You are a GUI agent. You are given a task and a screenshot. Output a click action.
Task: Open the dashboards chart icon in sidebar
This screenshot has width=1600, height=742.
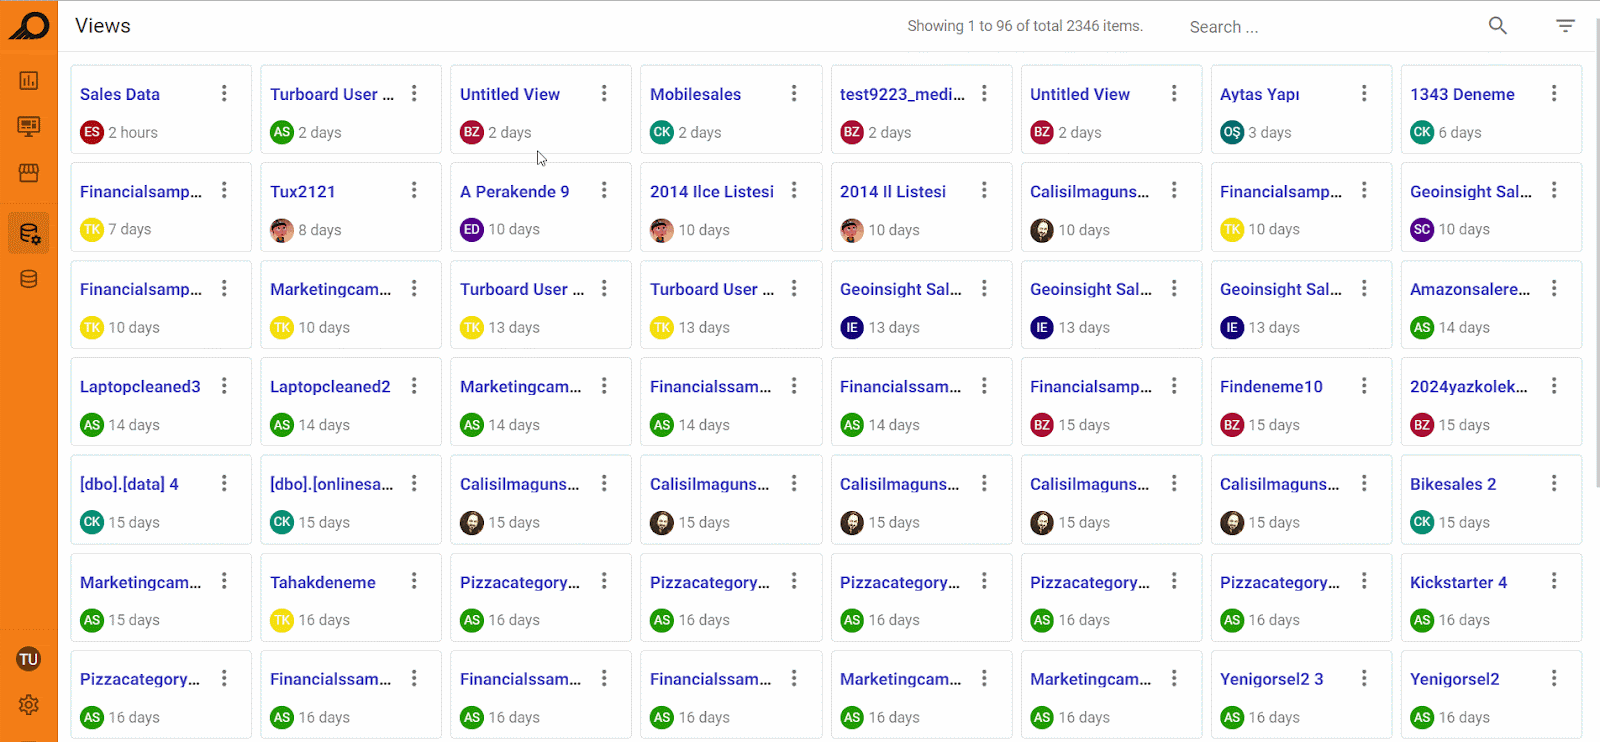pos(29,80)
